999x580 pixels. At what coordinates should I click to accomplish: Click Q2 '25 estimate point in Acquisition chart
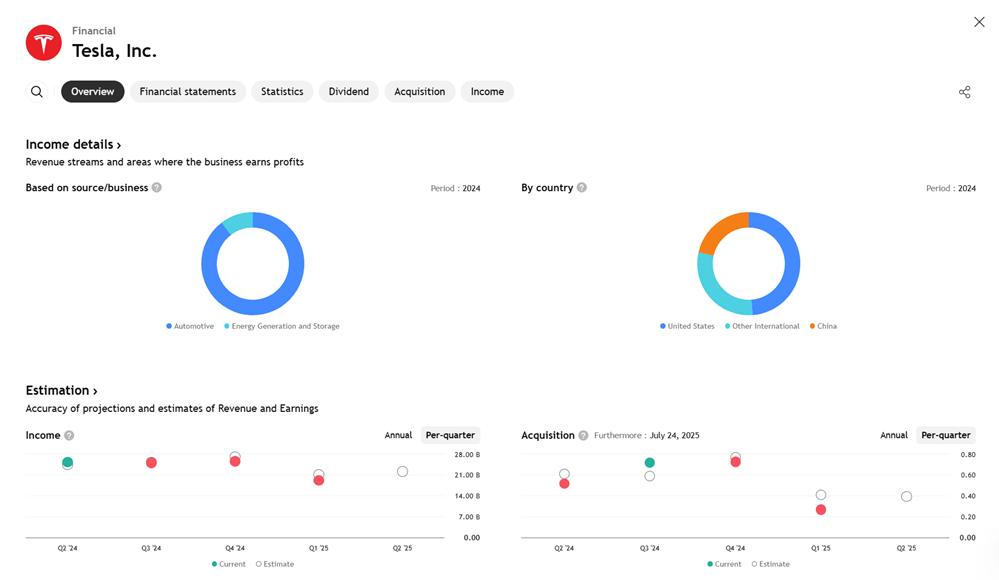(906, 497)
